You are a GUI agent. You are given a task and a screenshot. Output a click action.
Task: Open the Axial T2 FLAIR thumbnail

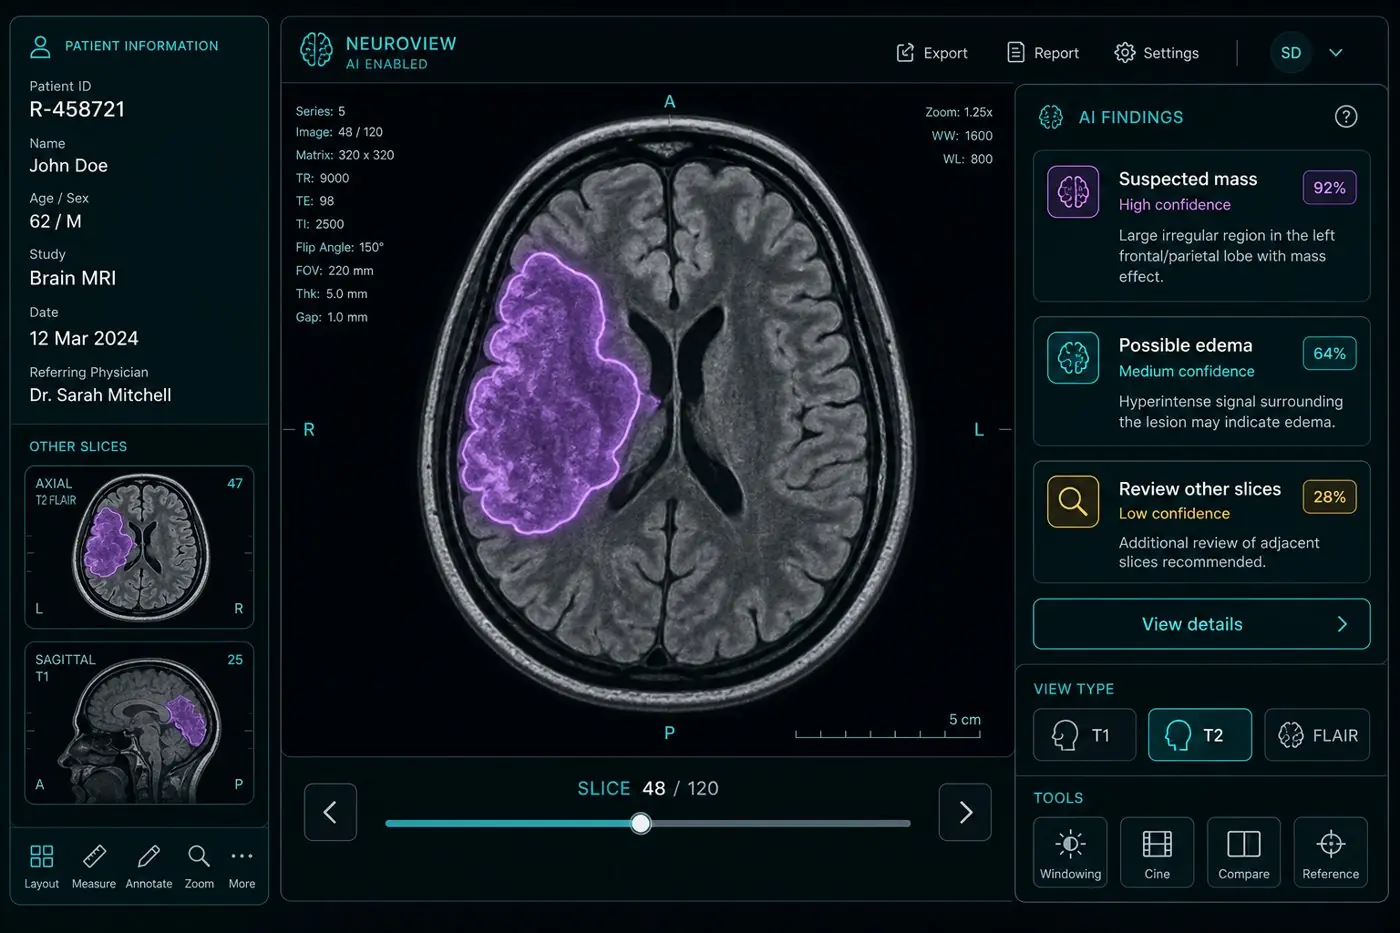click(x=139, y=547)
